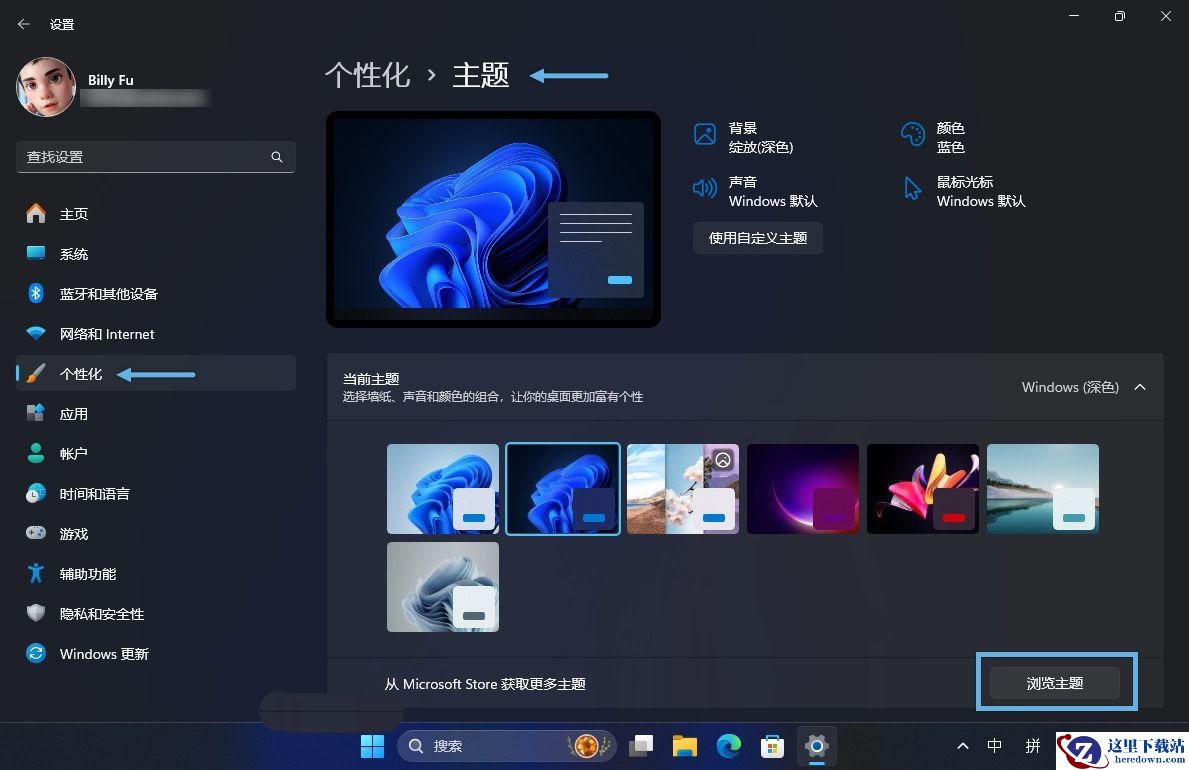Apply the purple glow theme thumbnail
This screenshot has width=1189, height=770.
coord(803,489)
